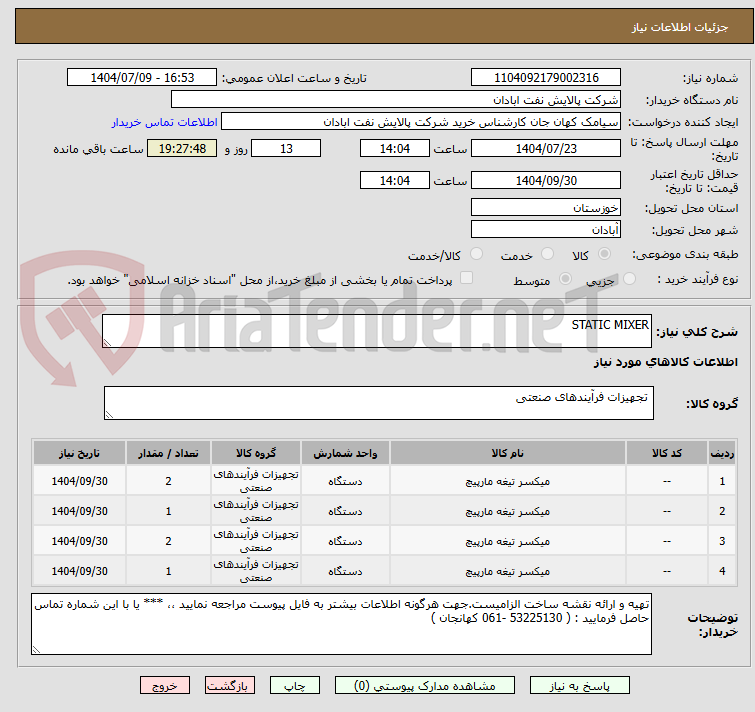
Task: Click the 'خروج' exit button
Action: pos(165,686)
